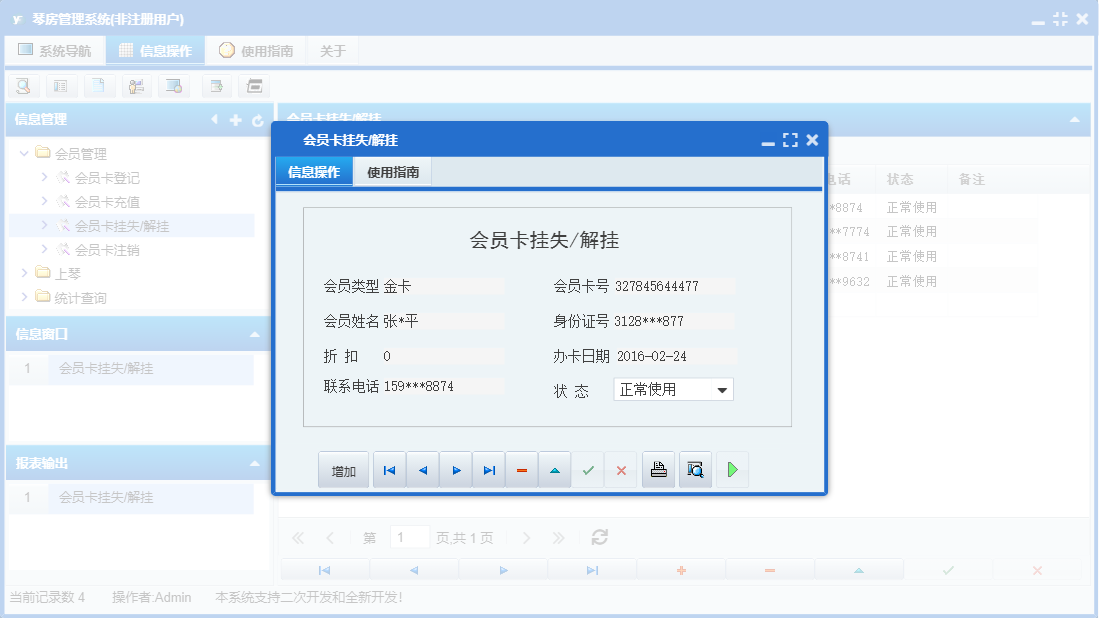This screenshot has width=1099, height=618.
Task: Collapse the 会员管理 folder
Action: click(x=22, y=154)
